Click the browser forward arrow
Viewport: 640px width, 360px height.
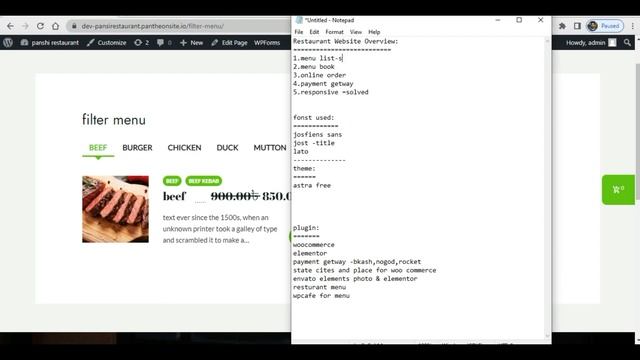click(x=25, y=26)
